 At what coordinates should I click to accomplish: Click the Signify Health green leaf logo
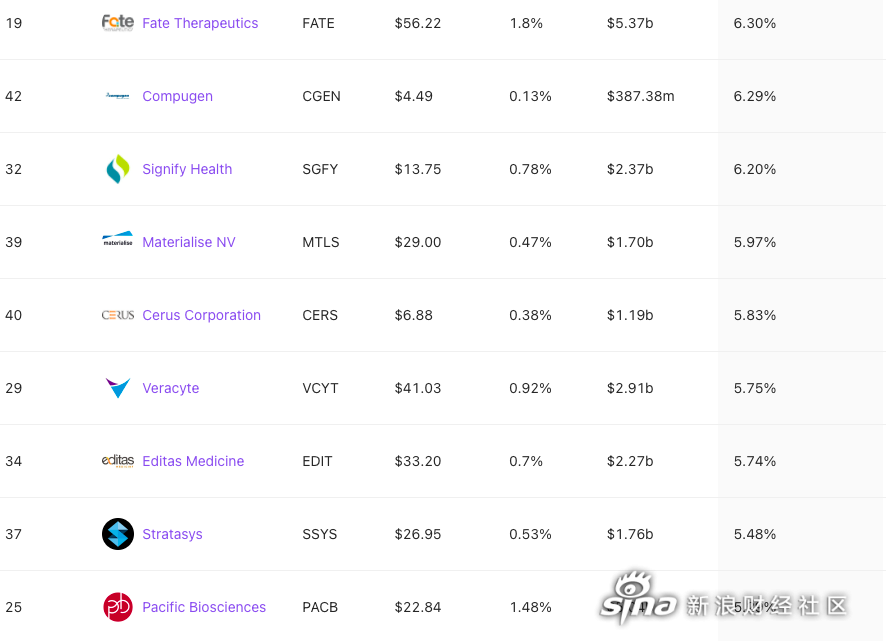point(118,169)
